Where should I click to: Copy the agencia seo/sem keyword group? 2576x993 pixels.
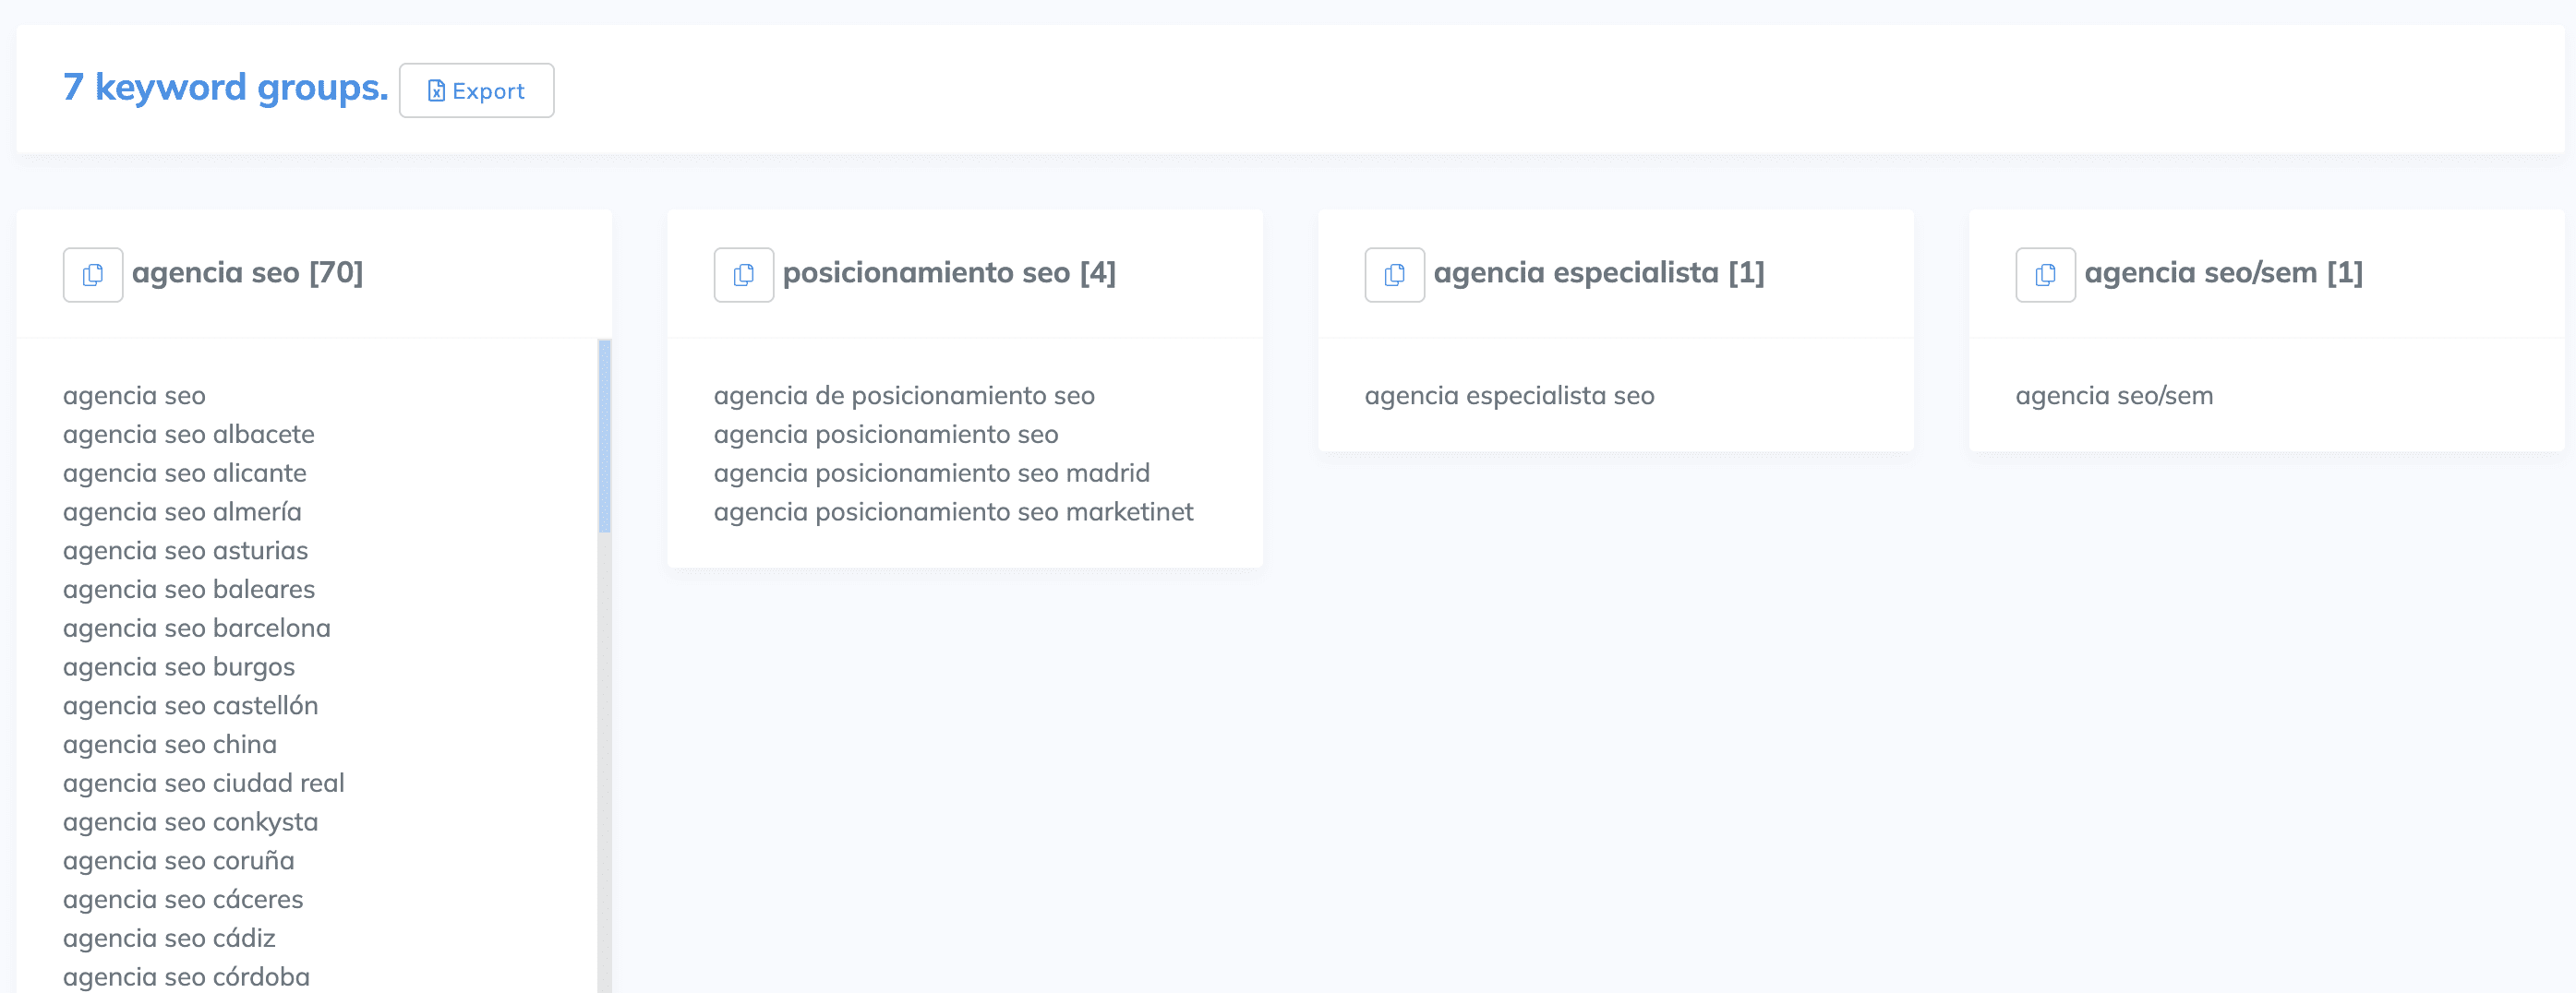click(2045, 275)
